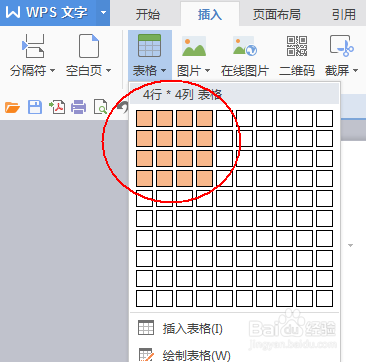Switch to the 引用 tab
This screenshot has width=366, height=362.
[344, 15]
